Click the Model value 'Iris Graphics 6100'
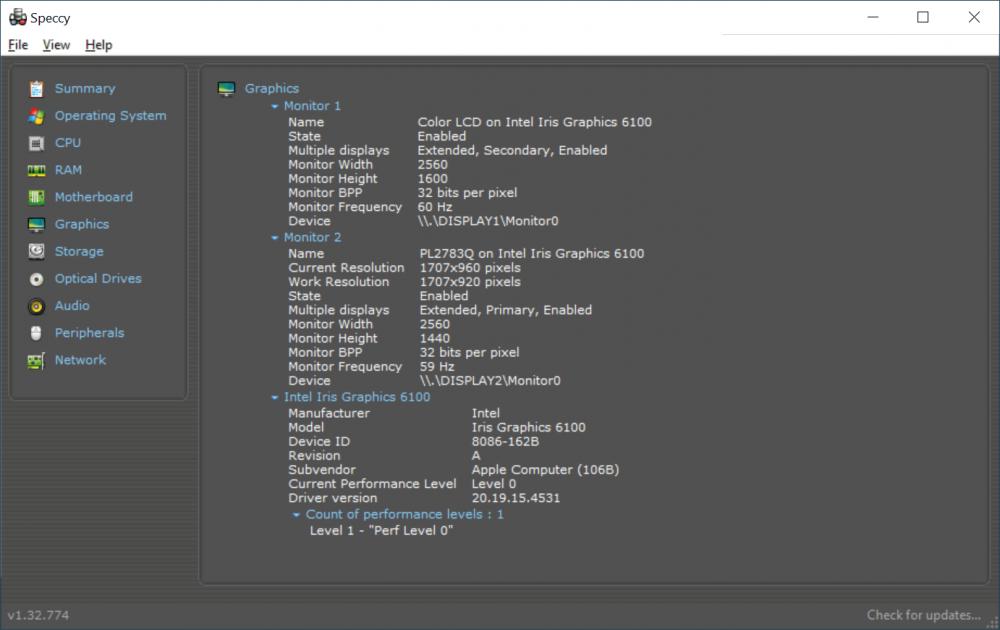The width and height of the screenshot is (1000, 630). [529, 427]
